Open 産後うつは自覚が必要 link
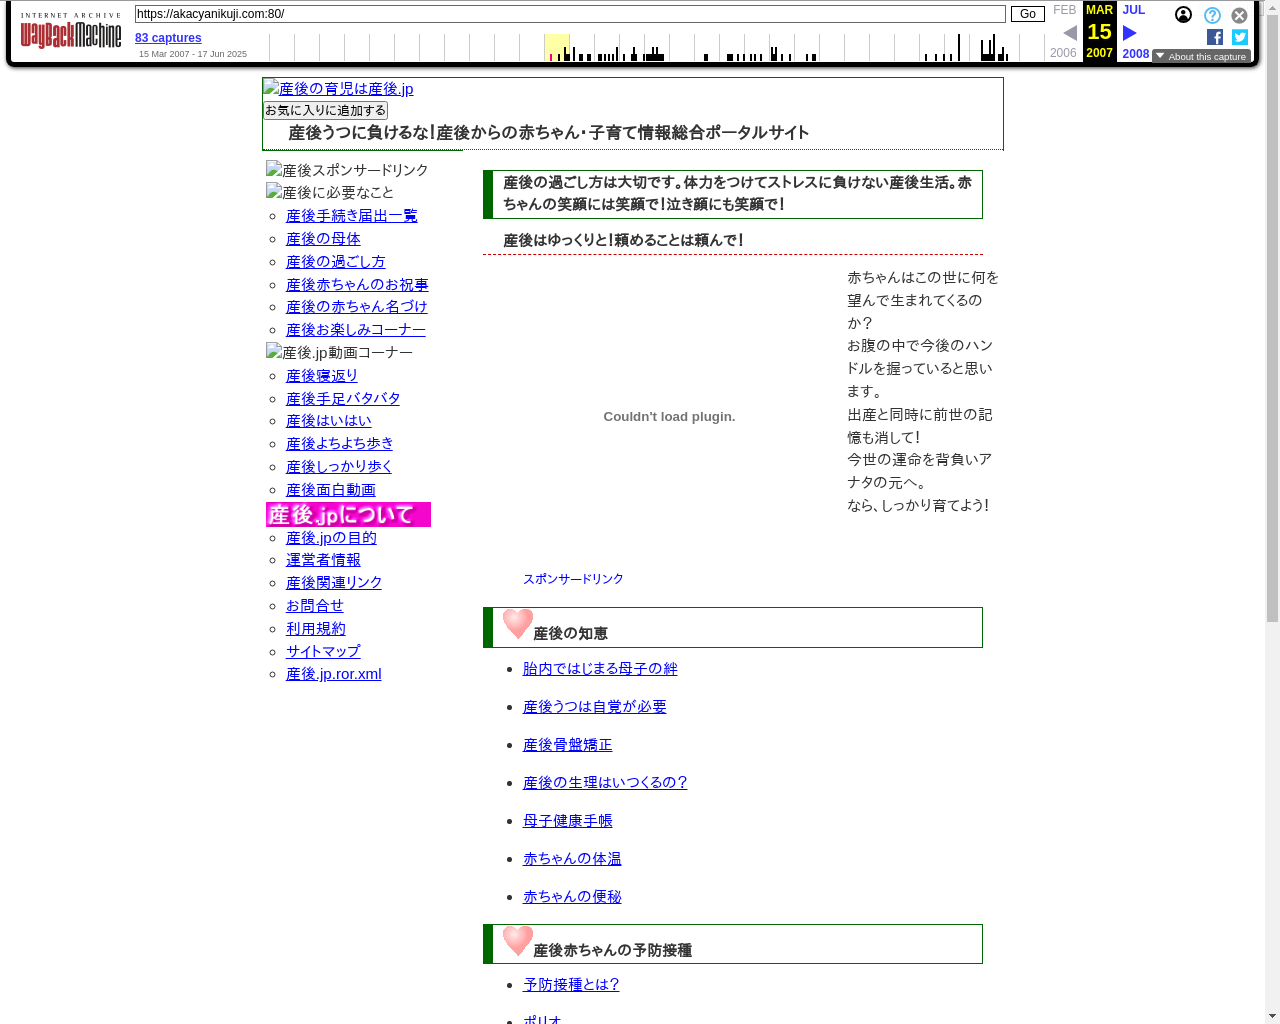The height and width of the screenshot is (1024, 1280). 594,707
